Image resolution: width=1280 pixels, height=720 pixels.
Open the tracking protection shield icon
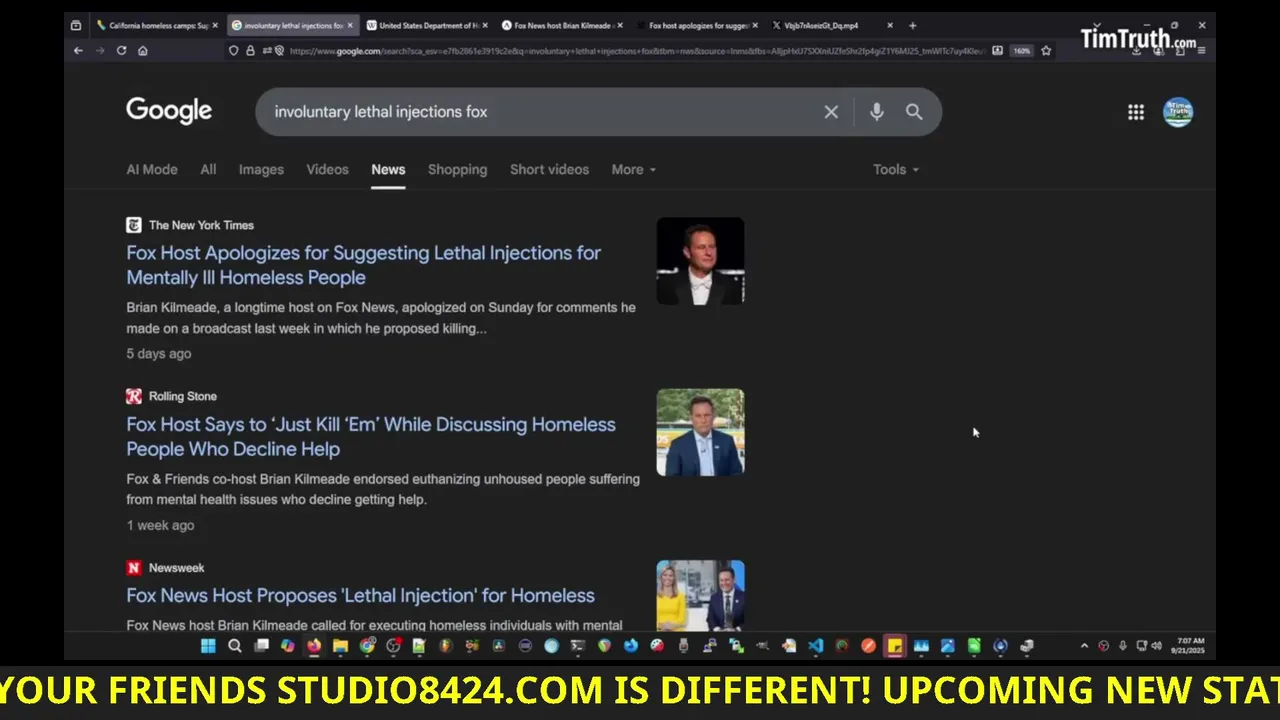click(233, 51)
